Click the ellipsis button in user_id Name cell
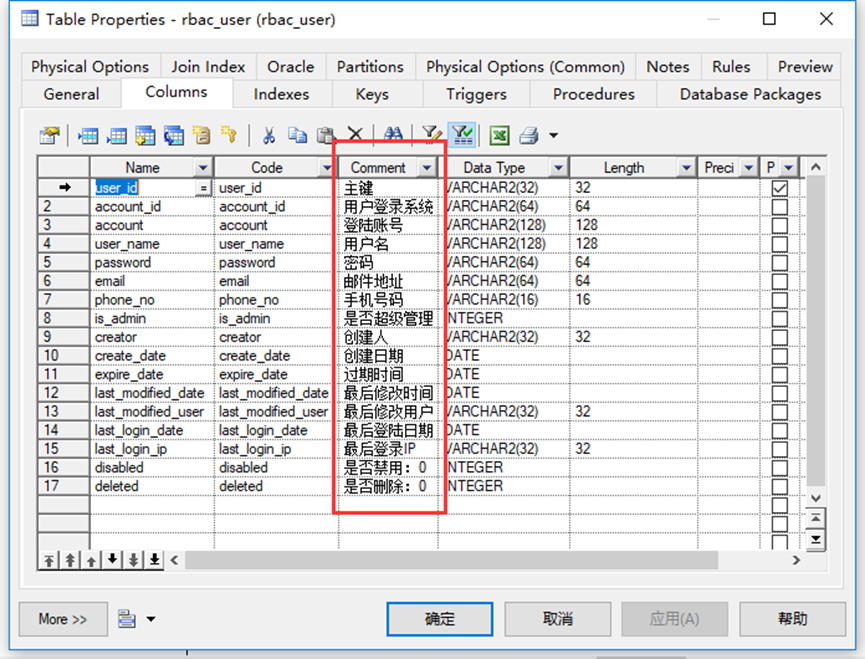The image size is (865, 659). (204, 188)
